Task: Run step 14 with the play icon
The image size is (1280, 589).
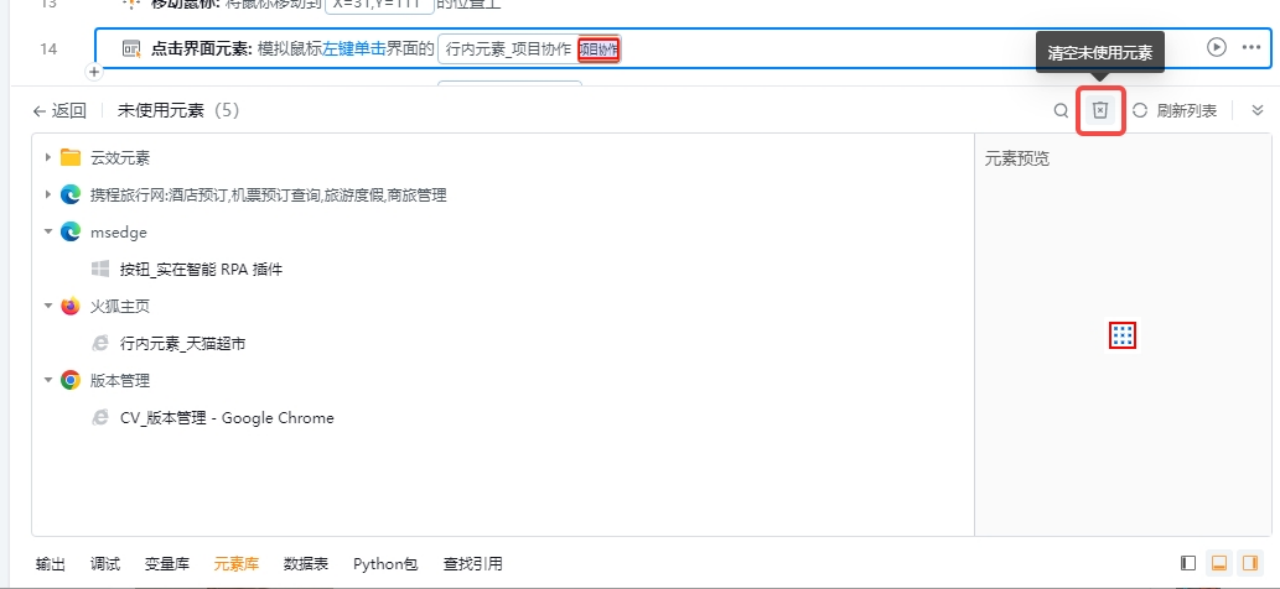Action: tap(1216, 47)
